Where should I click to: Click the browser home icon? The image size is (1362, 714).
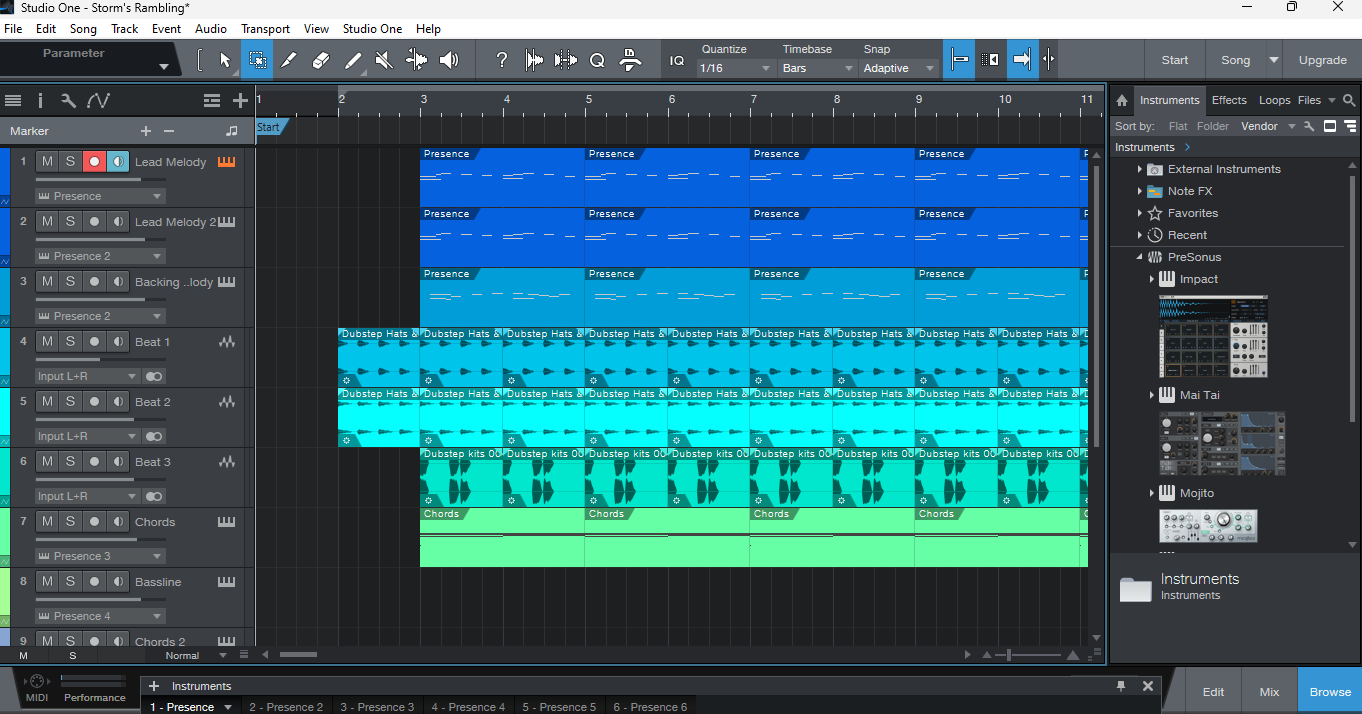pyautogui.click(x=1122, y=100)
